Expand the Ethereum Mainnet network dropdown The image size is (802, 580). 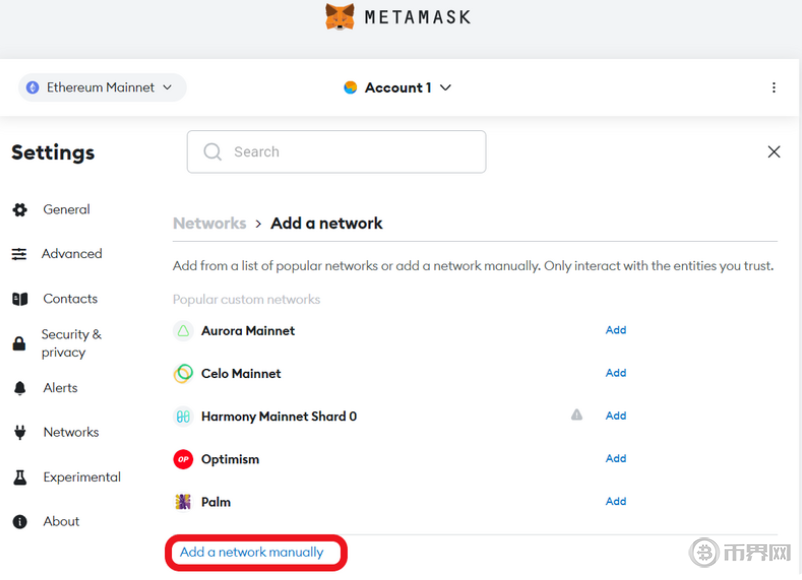(102, 88)
